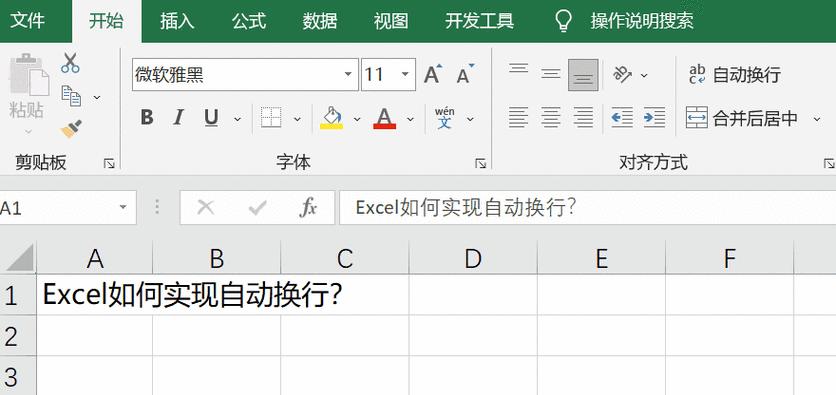Screen dimensions: 836x395
Task: Select cell A1 with Excel text
Action: tap(94, 295)
